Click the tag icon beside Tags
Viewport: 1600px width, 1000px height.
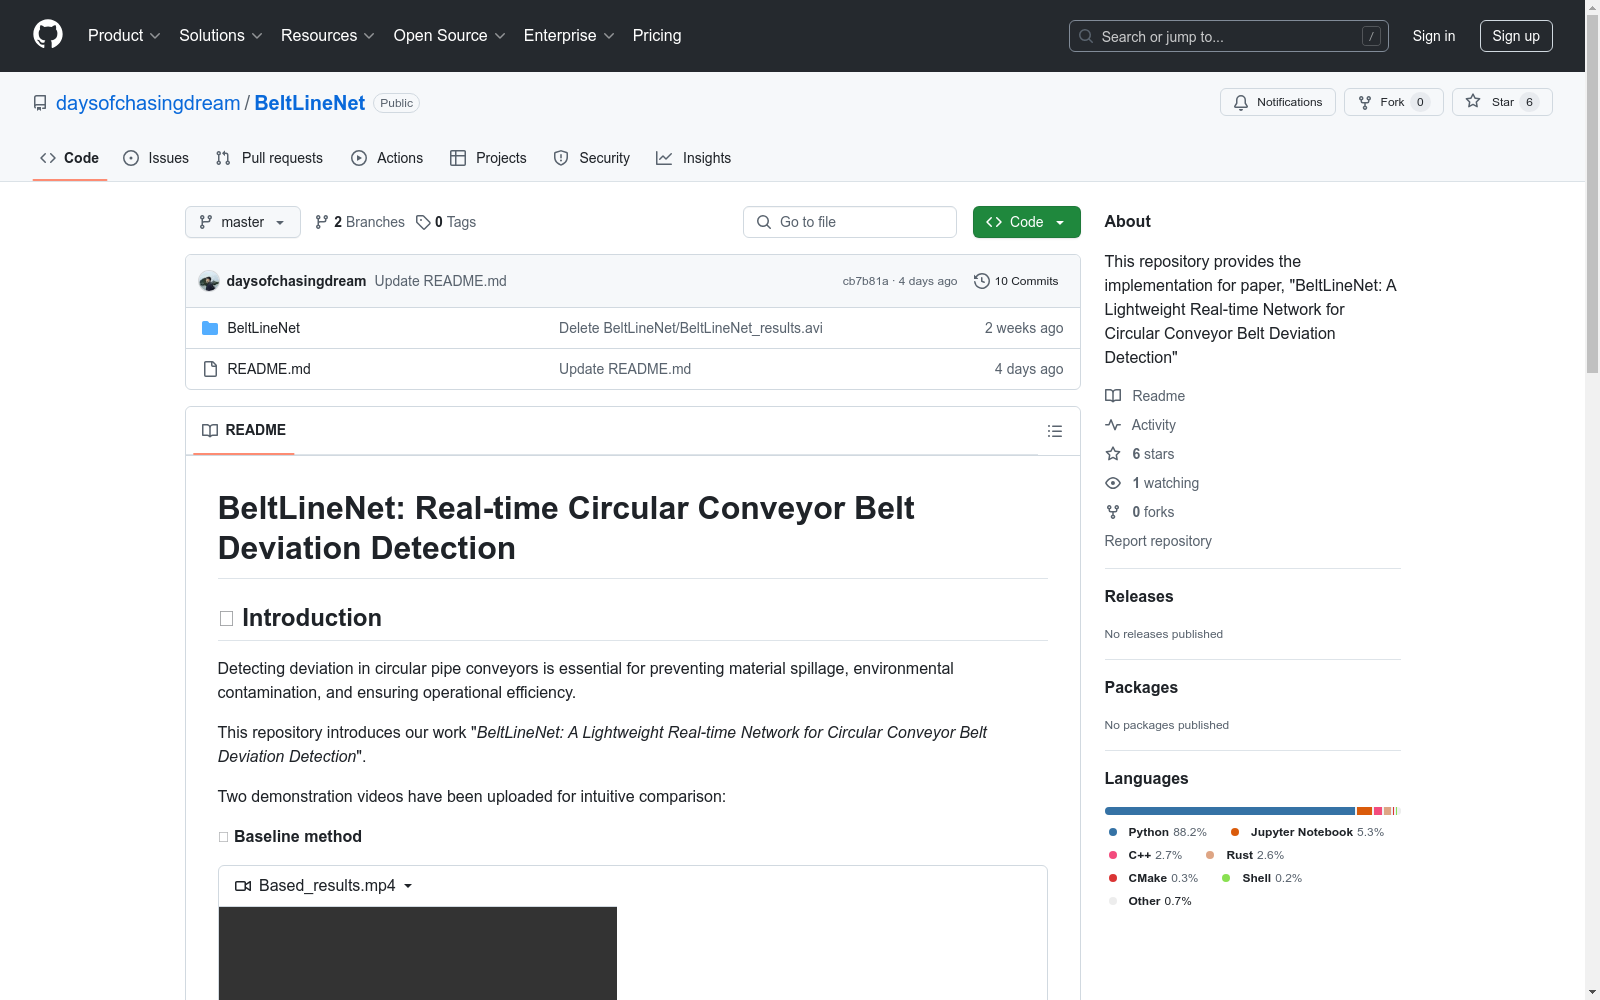click(423, 222)
